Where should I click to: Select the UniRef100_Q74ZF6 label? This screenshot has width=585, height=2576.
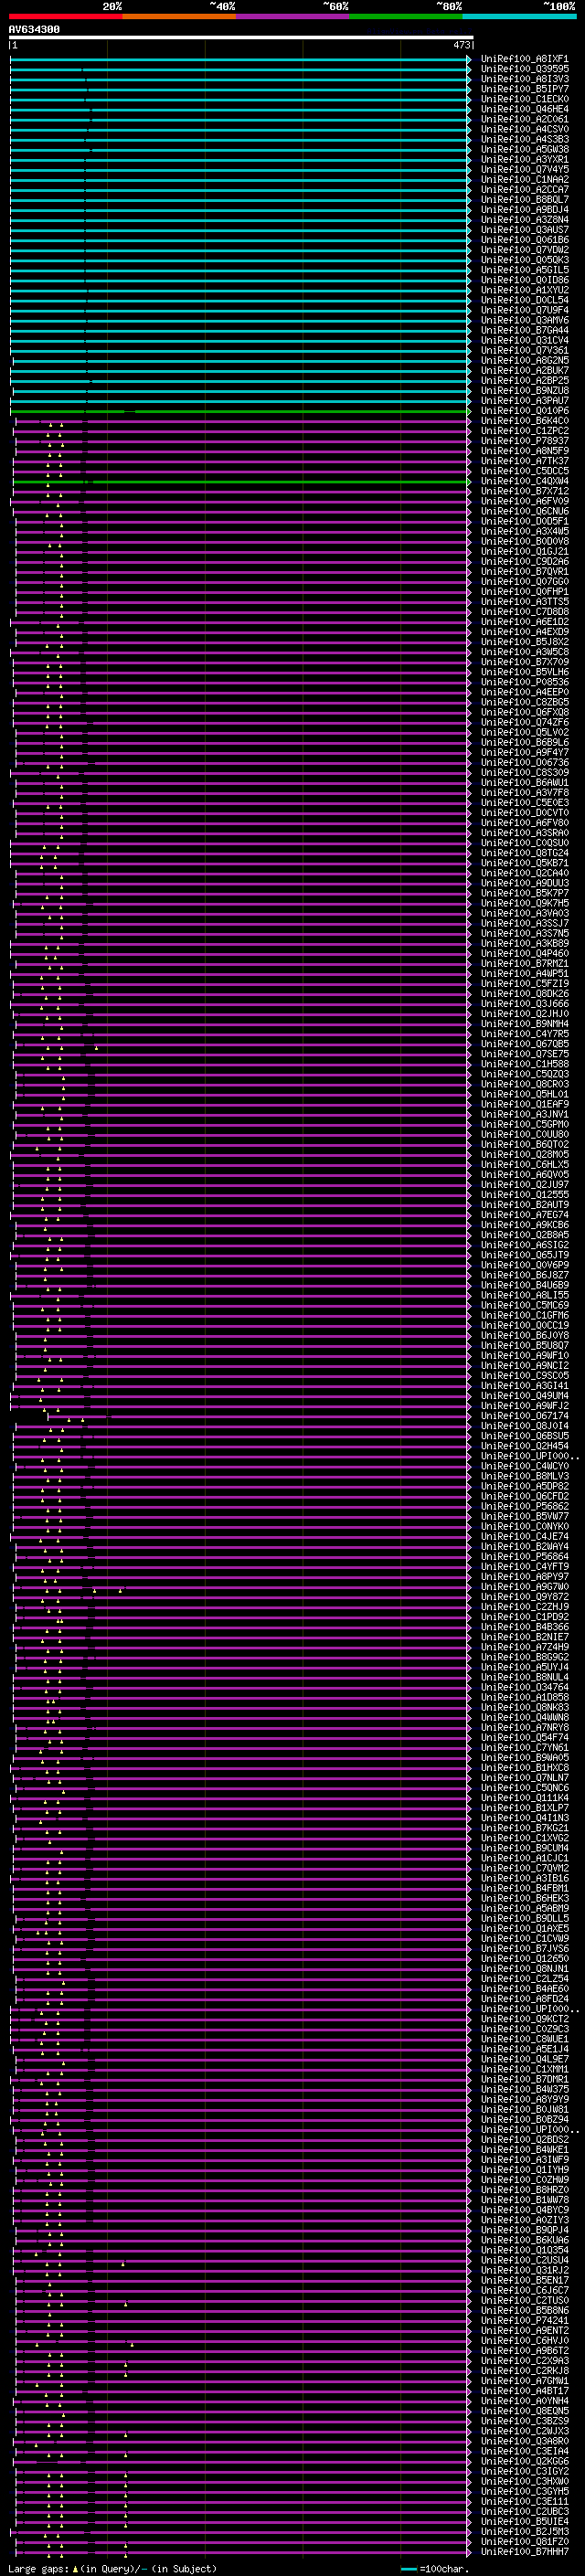524,722
